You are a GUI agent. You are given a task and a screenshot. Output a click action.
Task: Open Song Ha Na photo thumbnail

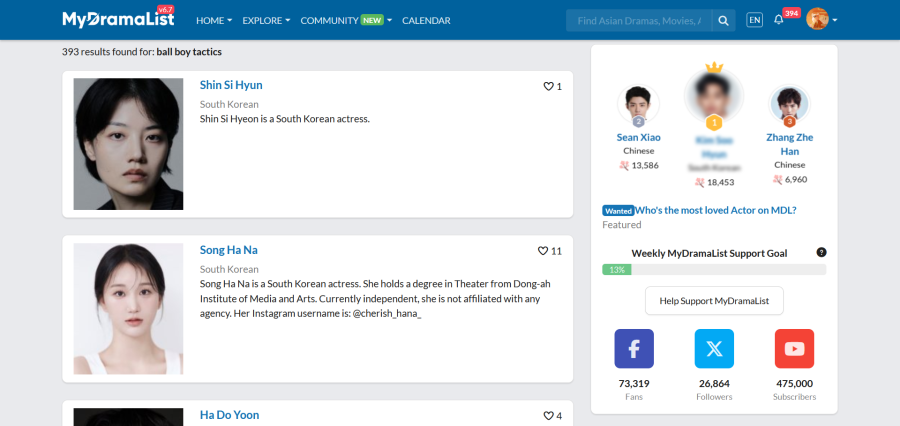click(x=128, y=309)
